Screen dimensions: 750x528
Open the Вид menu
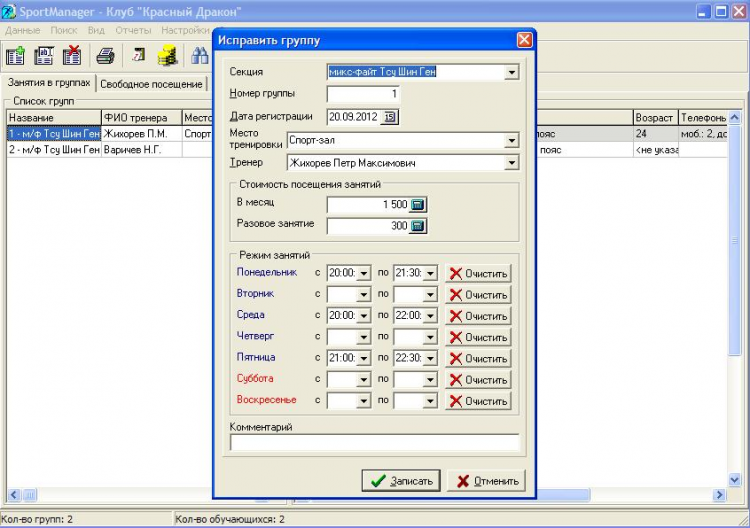tap(96, 30)
